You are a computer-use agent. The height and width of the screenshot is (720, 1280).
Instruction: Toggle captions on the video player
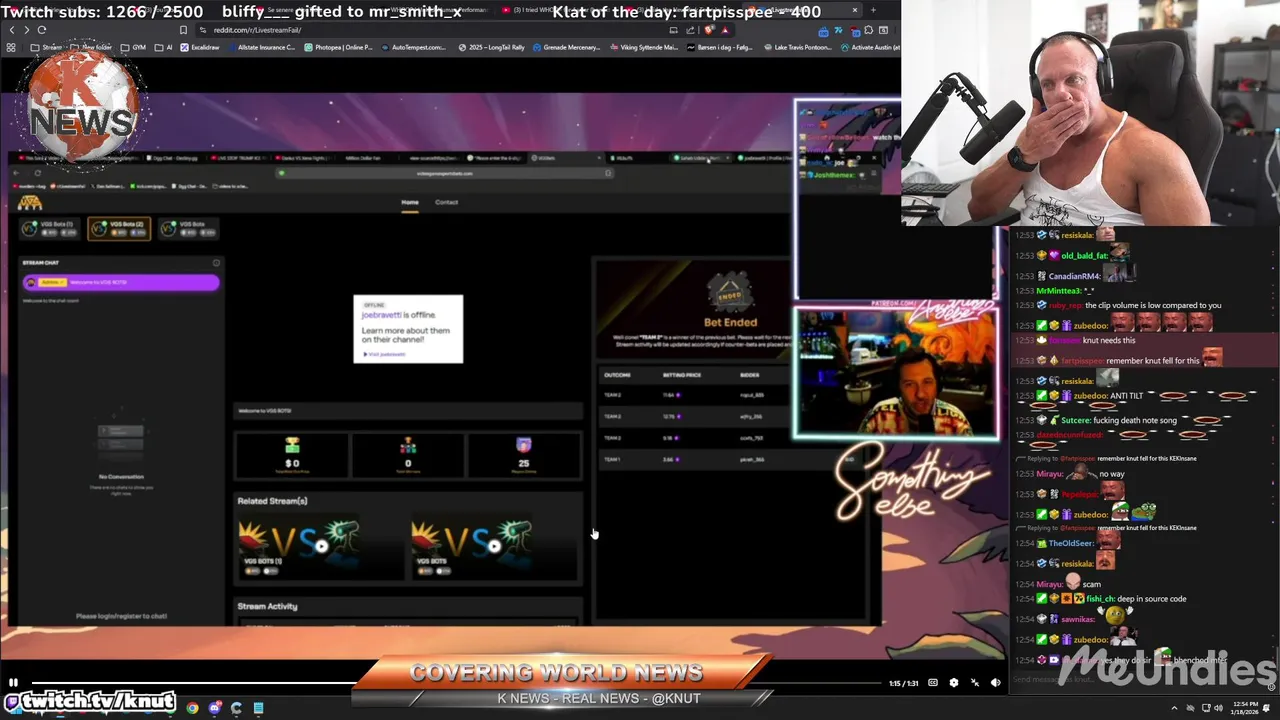[x=932, y=683]
